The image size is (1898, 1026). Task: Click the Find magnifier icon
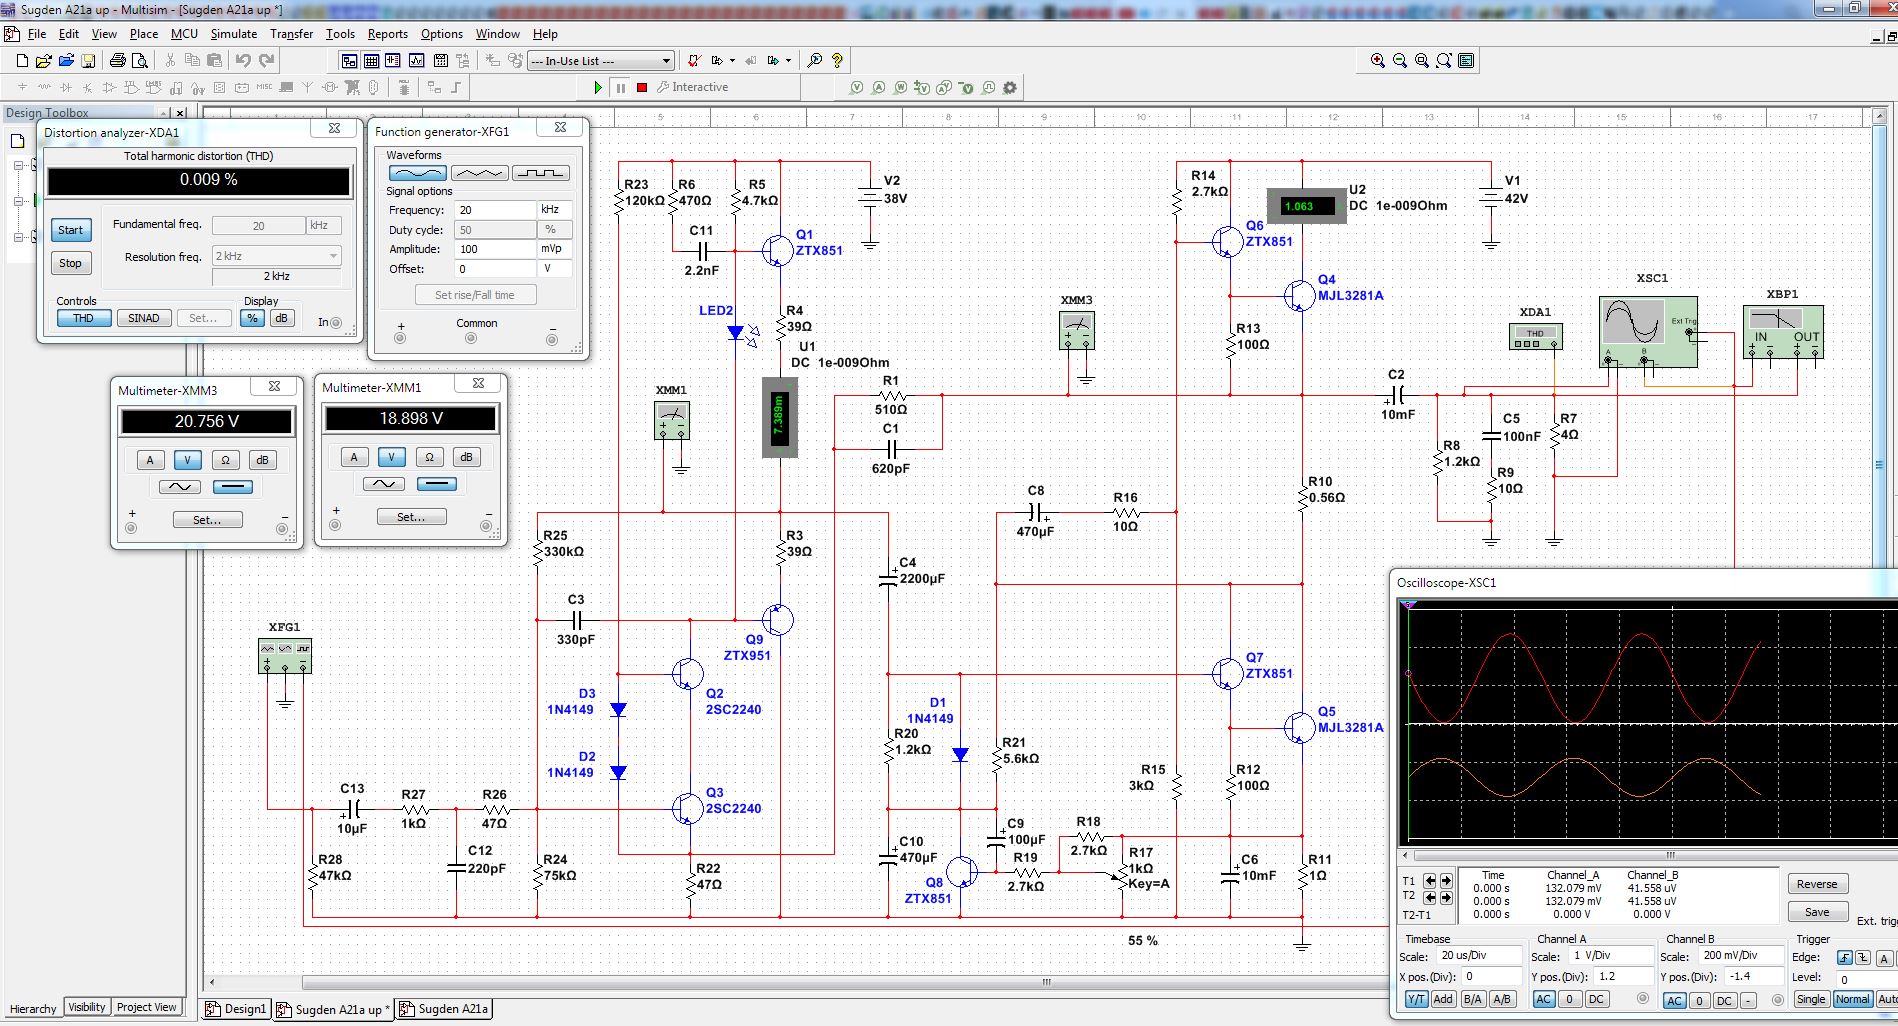pos(815,61)
